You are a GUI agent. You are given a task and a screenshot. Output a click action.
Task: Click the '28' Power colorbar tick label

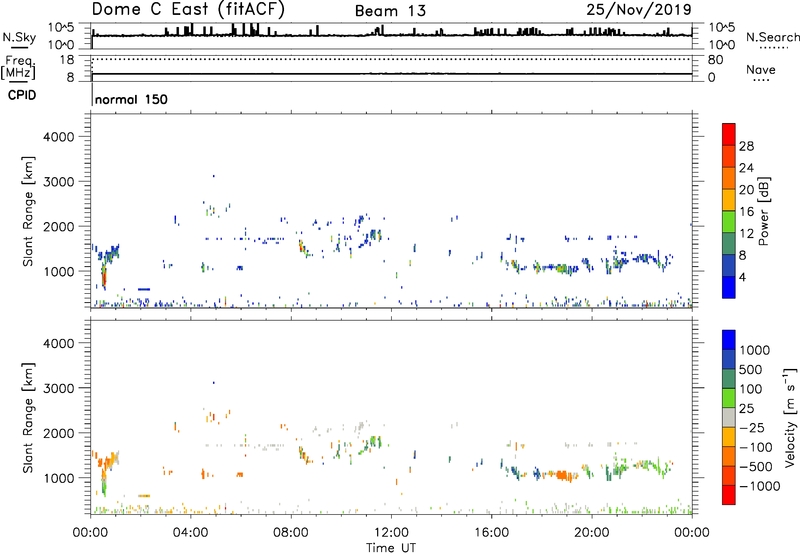click(746, 146)
